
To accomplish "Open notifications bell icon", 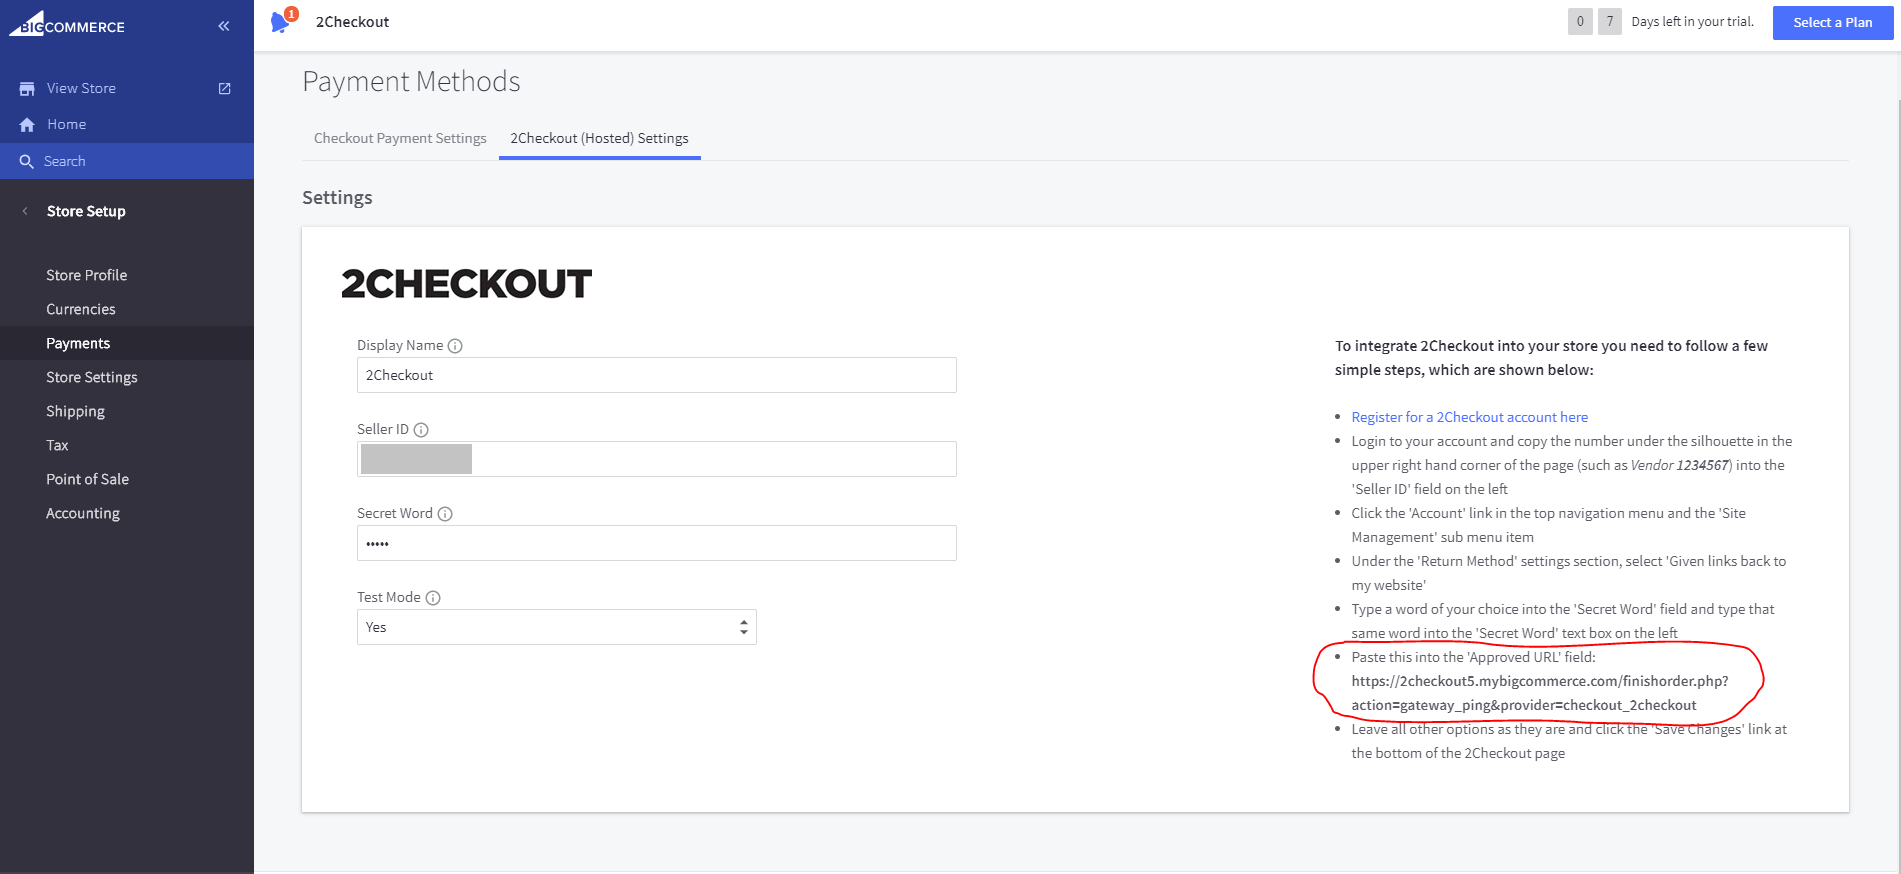I will (280, 22).
